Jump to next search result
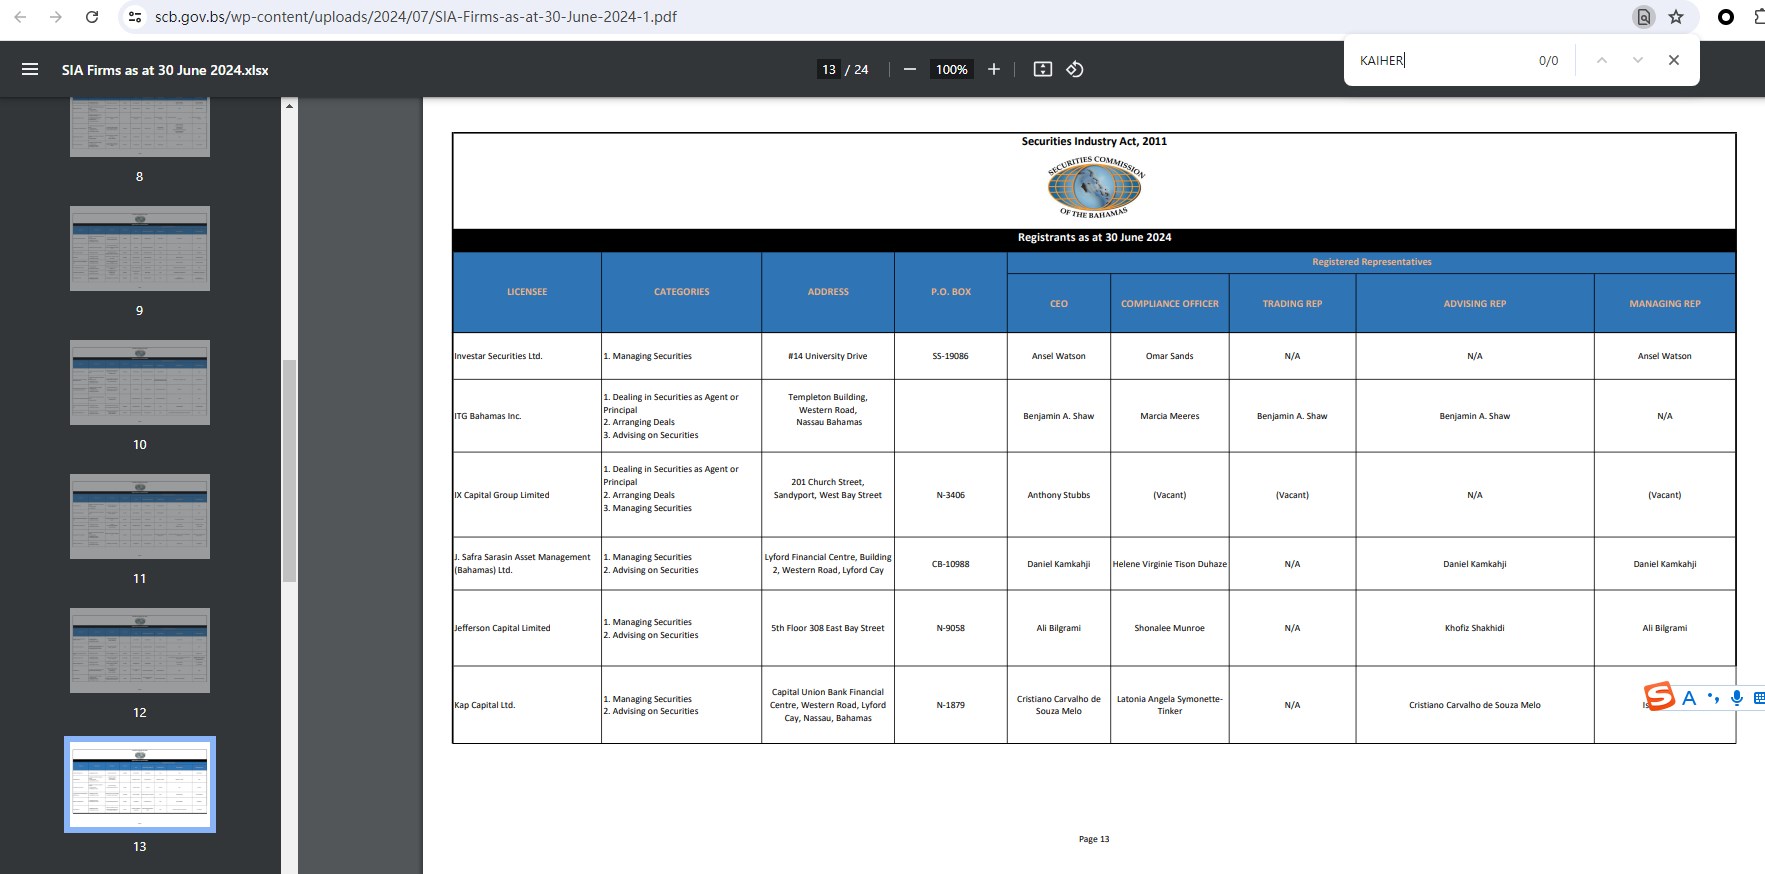The width and height of the screenshot is (1765, 874). [1637, 60]
